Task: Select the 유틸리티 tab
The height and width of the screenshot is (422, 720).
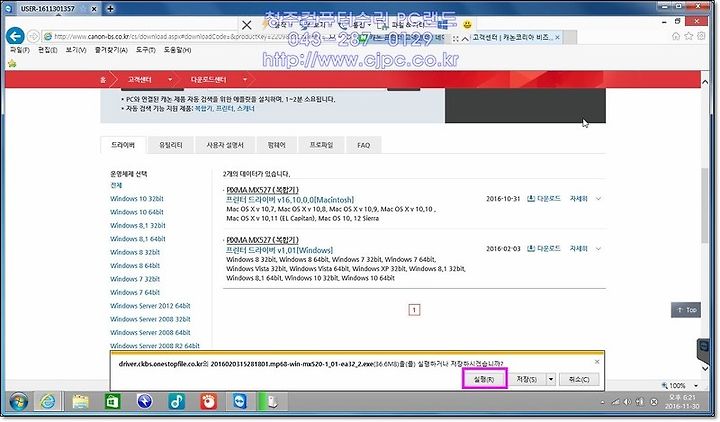Action: pyautogui.click(x=171, y=145)
